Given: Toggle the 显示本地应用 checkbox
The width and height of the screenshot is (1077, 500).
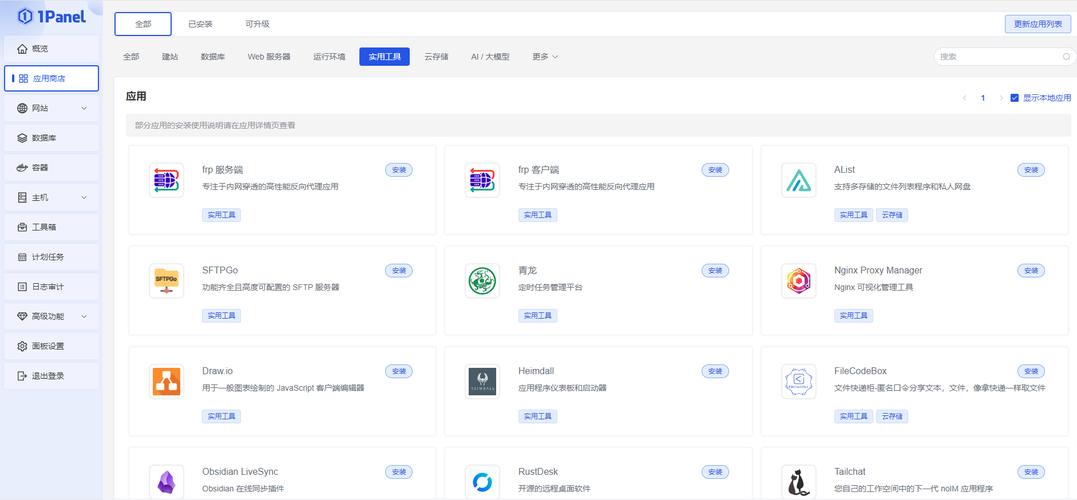Looking at the screenshot, I should point(1015,98).
